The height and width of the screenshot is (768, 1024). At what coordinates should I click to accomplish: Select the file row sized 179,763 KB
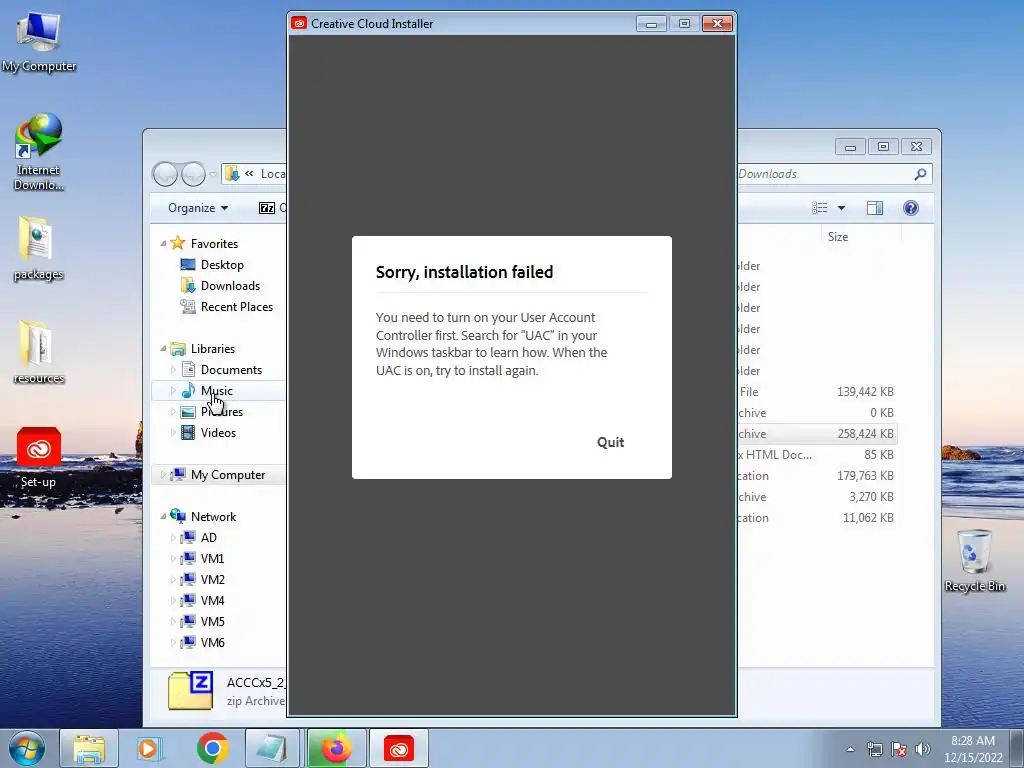(x=817, y=475)
